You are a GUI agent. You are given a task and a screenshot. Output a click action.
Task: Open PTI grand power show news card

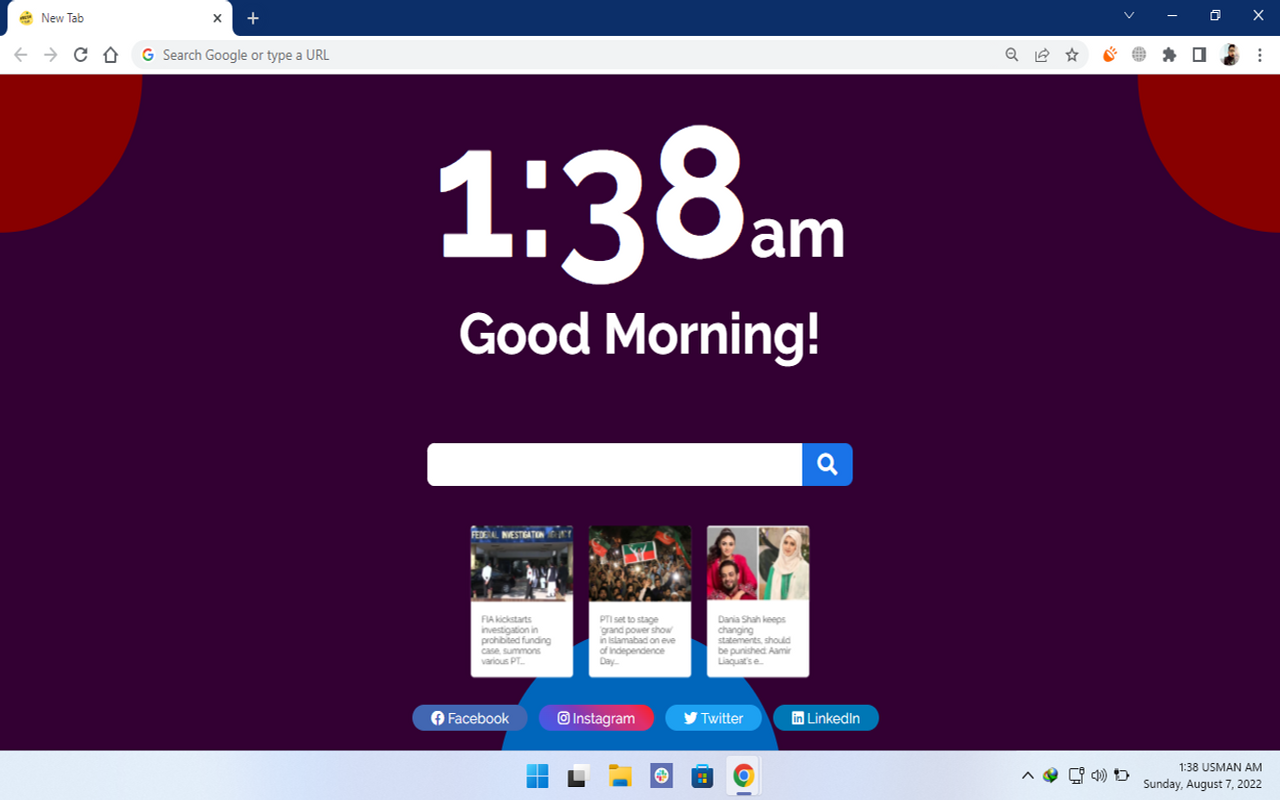[640, 601]
